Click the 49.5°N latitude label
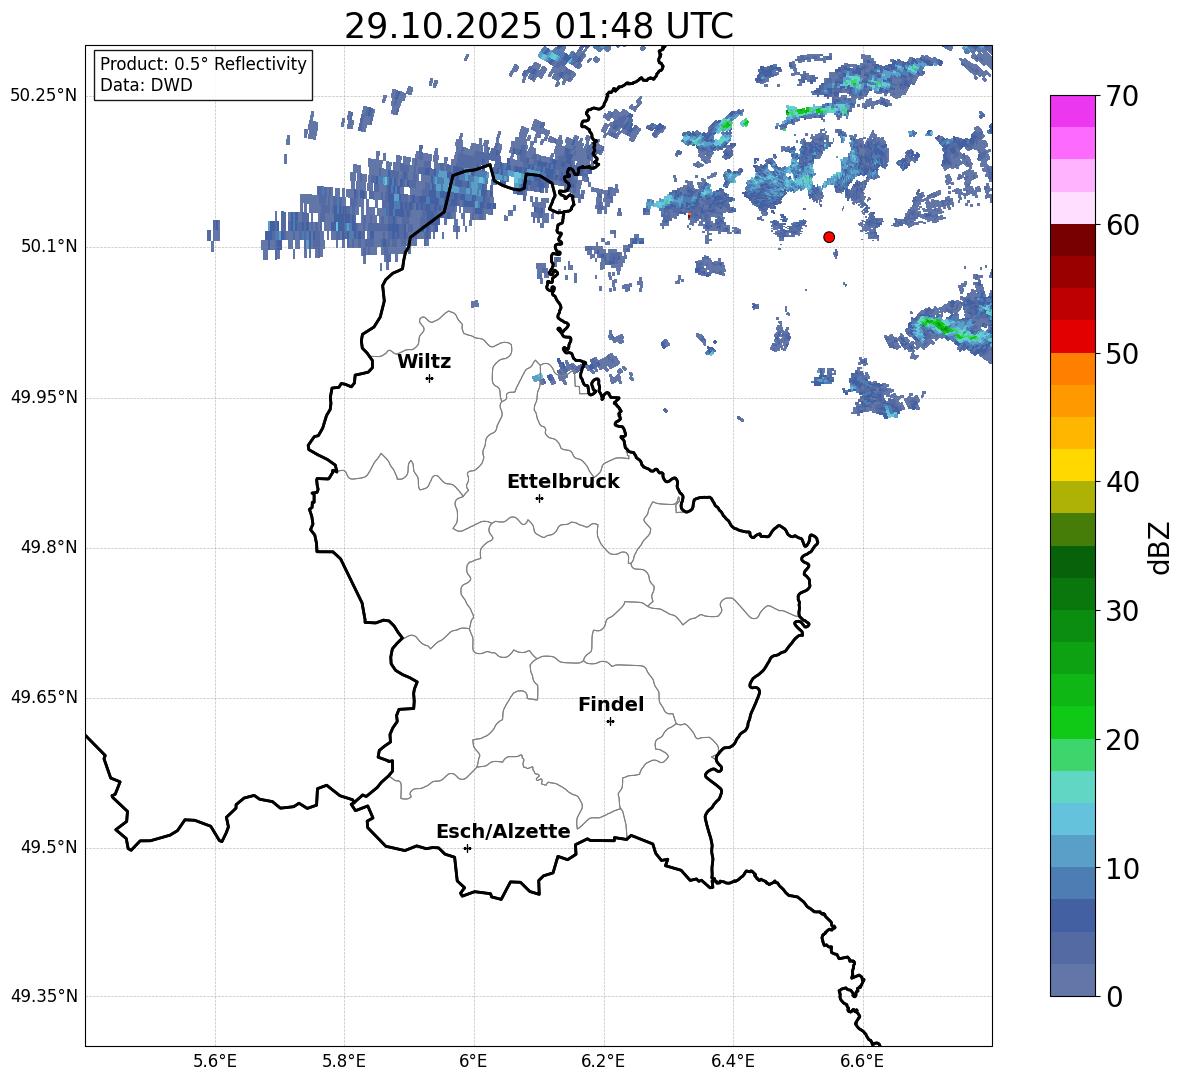This screenshot has height=1081, width=1184. click(49, 847)
